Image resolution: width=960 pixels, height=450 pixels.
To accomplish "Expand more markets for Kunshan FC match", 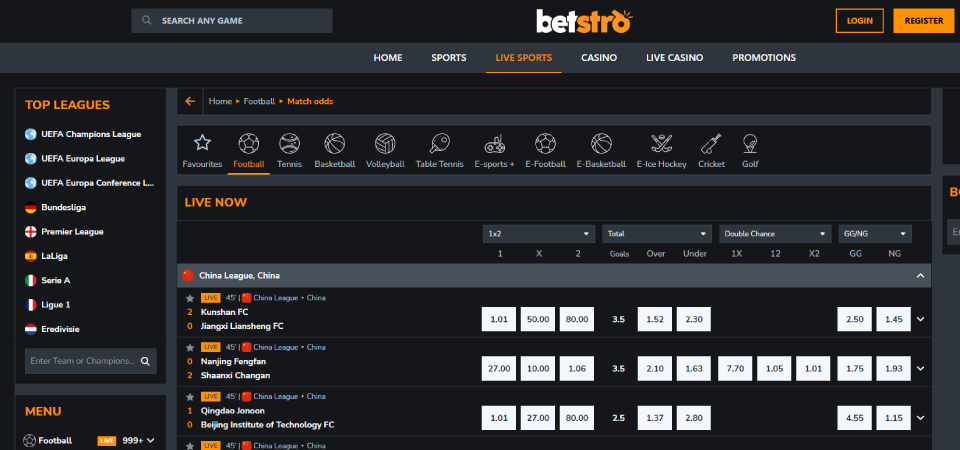I will (920, 319).
